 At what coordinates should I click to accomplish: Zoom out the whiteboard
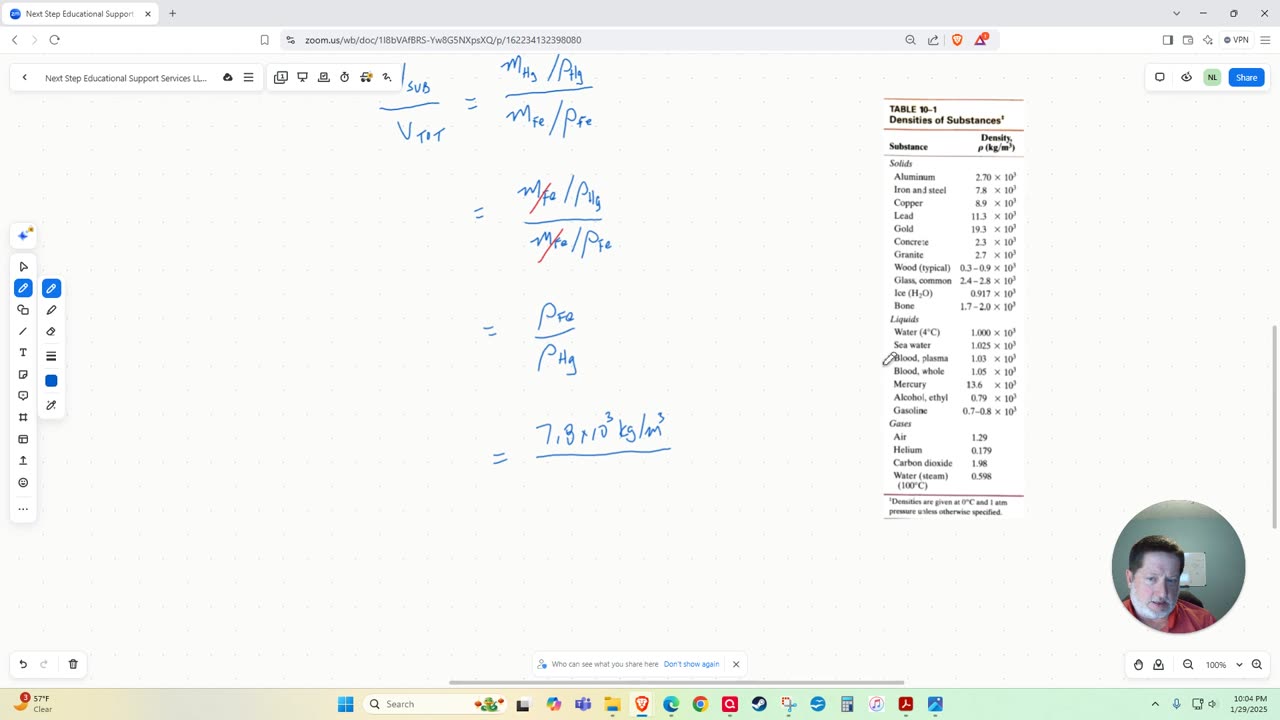click(x=1188, y=665)
